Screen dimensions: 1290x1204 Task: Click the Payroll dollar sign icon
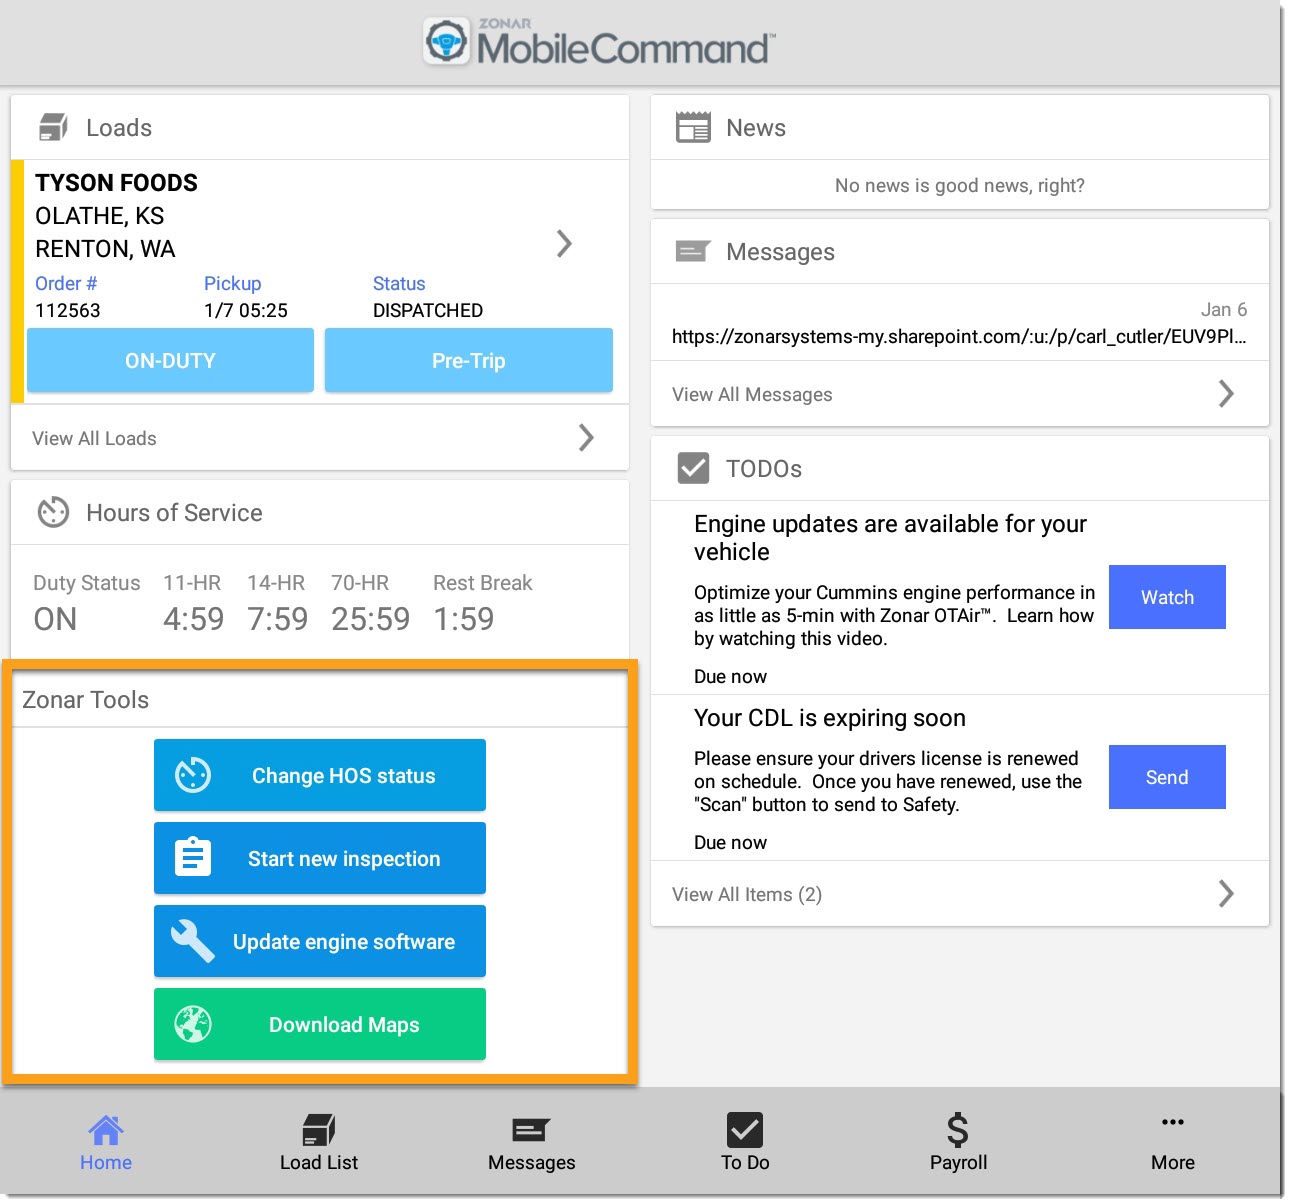point(958,1130)
